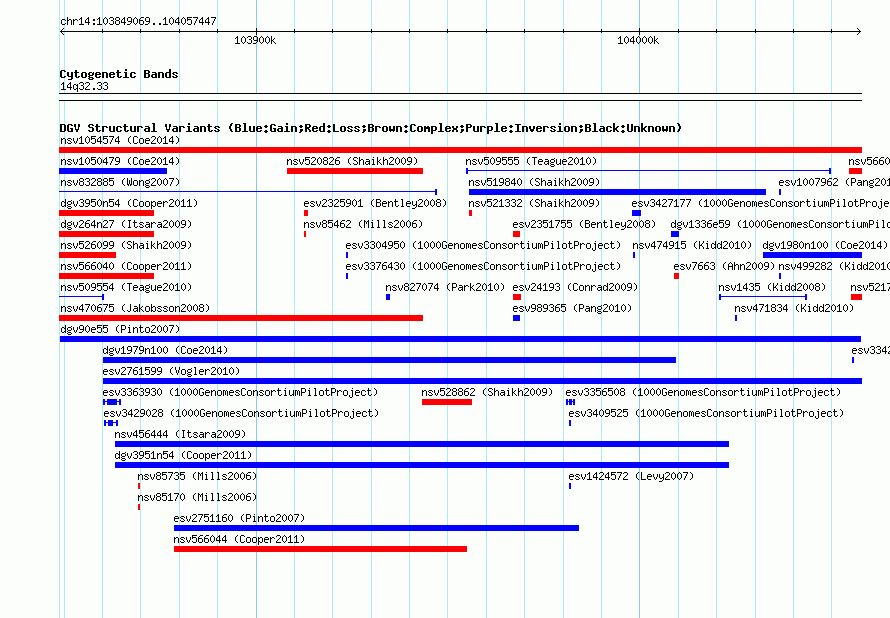
Task: Select nsv566044 (Cooper2011) label
Action: tap(240, 539)
